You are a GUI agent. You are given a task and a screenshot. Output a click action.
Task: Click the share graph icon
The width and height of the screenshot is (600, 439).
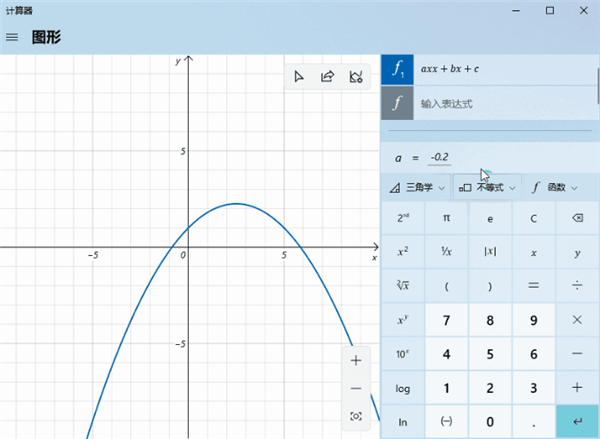327,77
